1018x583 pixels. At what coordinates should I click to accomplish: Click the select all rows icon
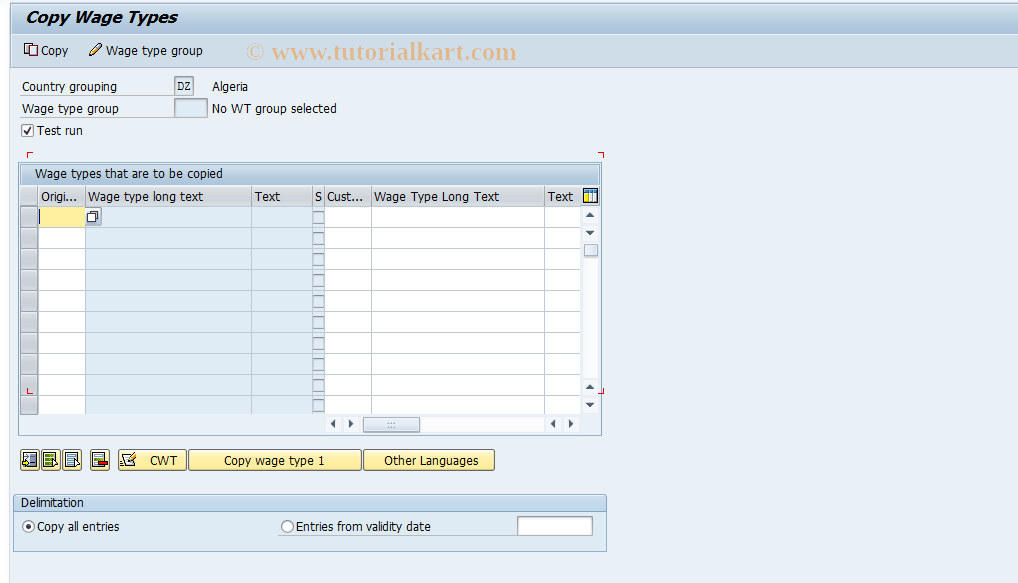point(51,460)
